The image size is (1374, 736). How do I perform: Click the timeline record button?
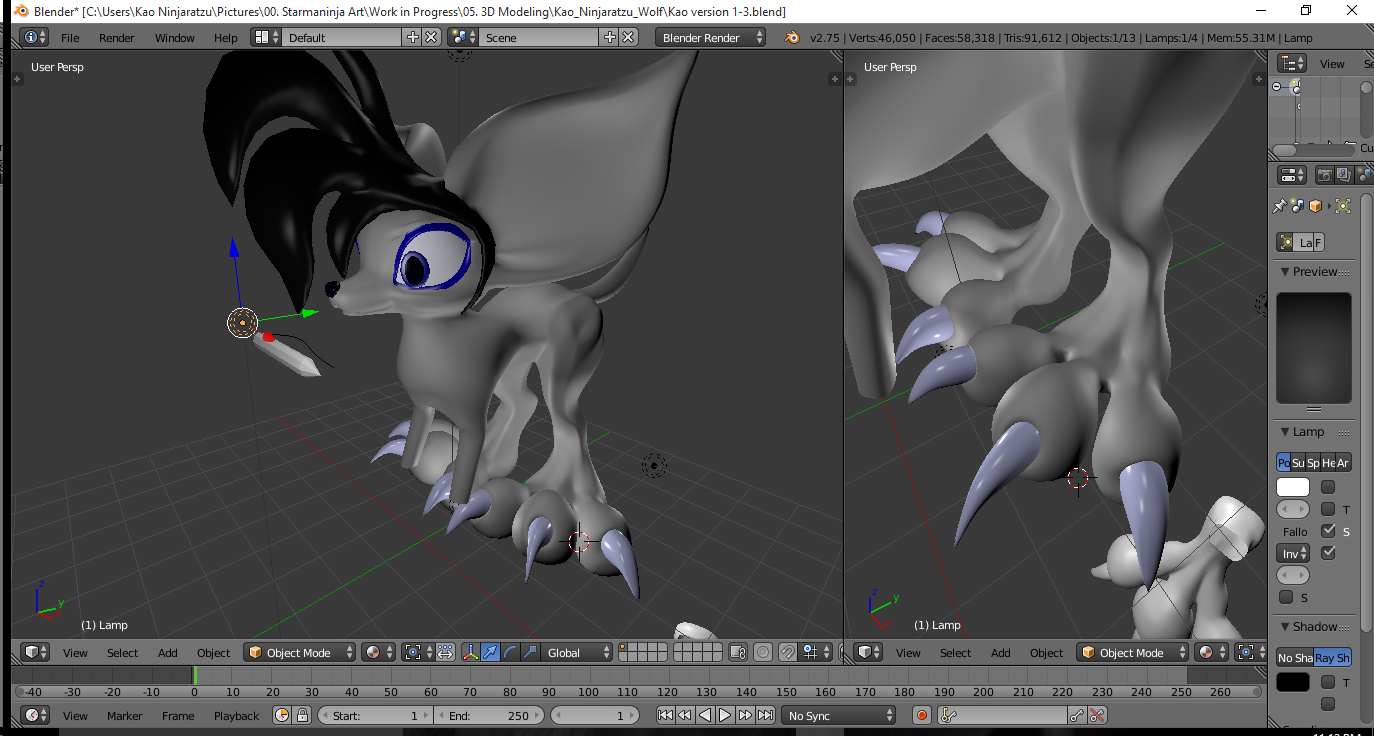[922, 716]
